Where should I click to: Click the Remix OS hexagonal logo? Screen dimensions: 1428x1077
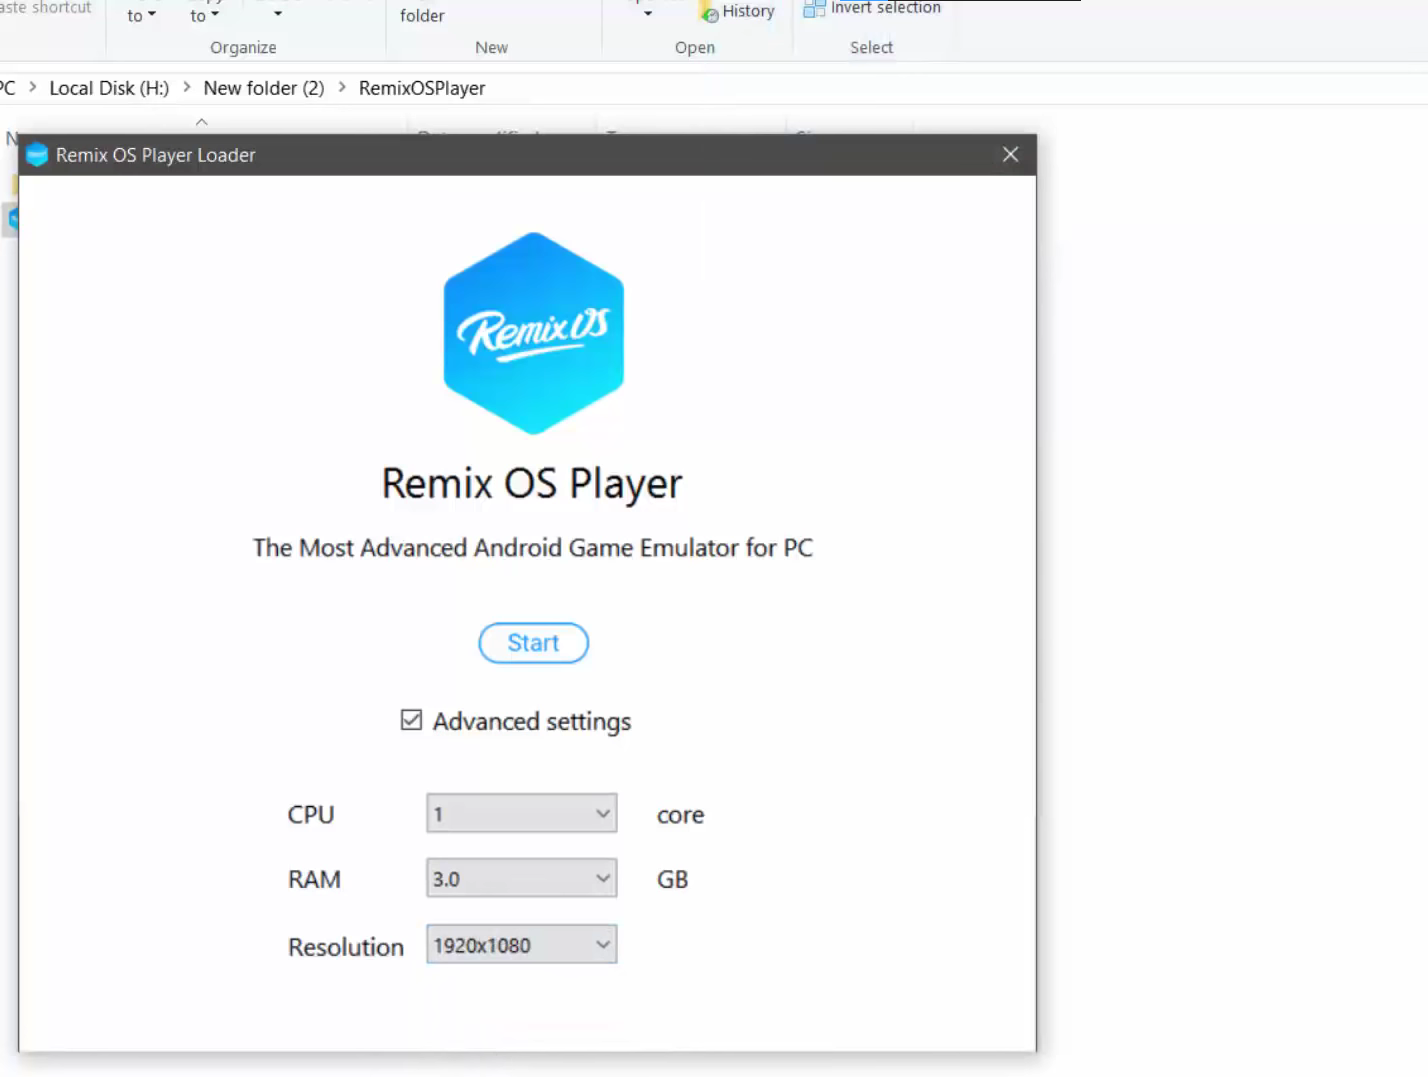coord(533,333)
